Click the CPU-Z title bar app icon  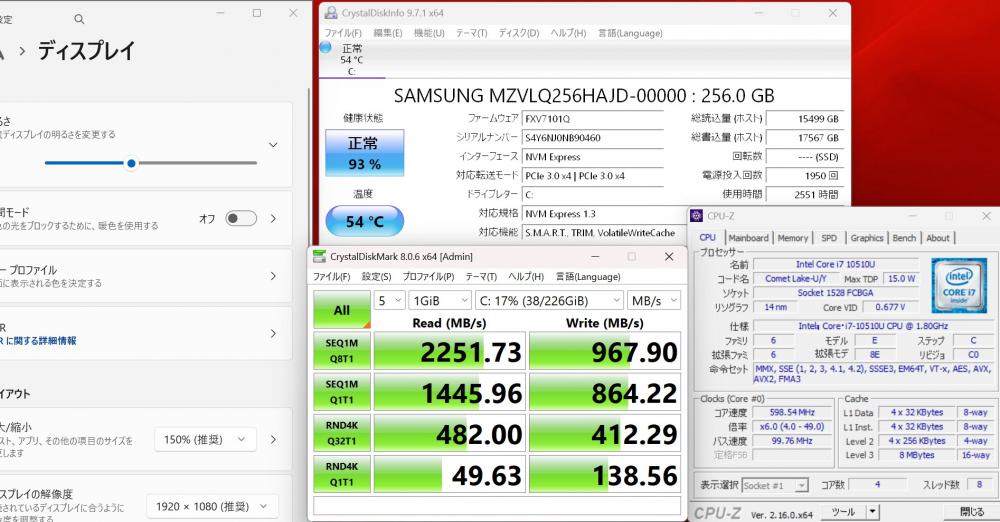tap(696, 216)
